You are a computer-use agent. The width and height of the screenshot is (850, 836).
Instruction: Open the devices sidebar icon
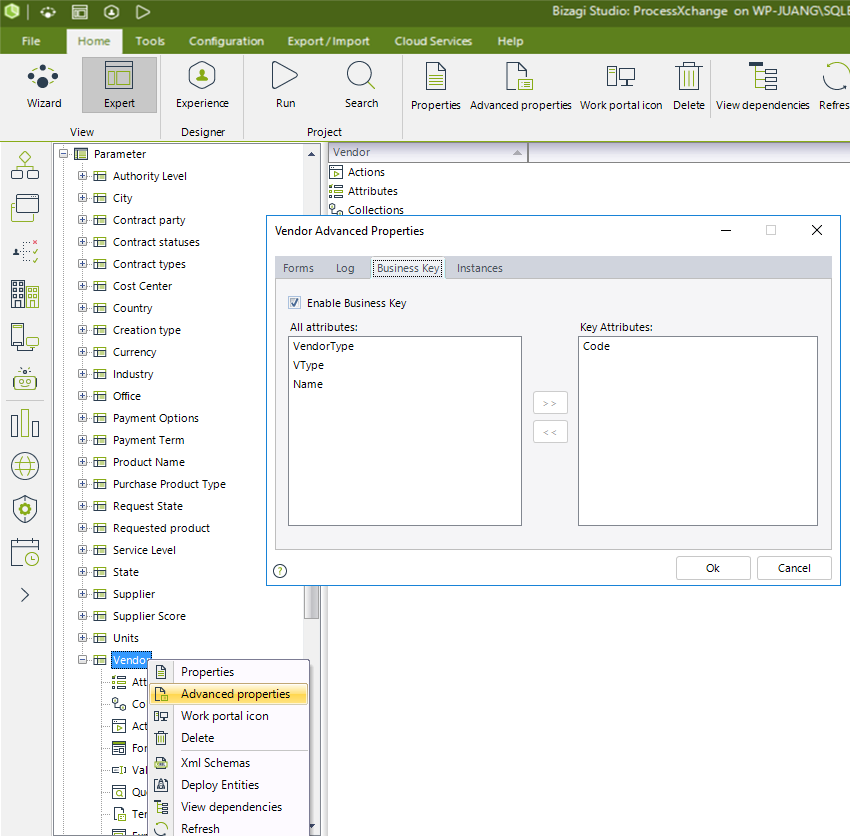click(x=25, y=336)
